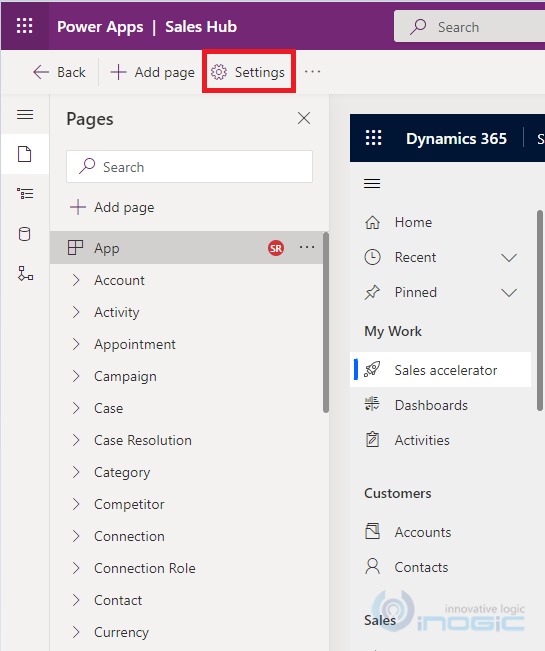Click the preview nav scrollbar

pyautogui.click(x=540, y=311)
